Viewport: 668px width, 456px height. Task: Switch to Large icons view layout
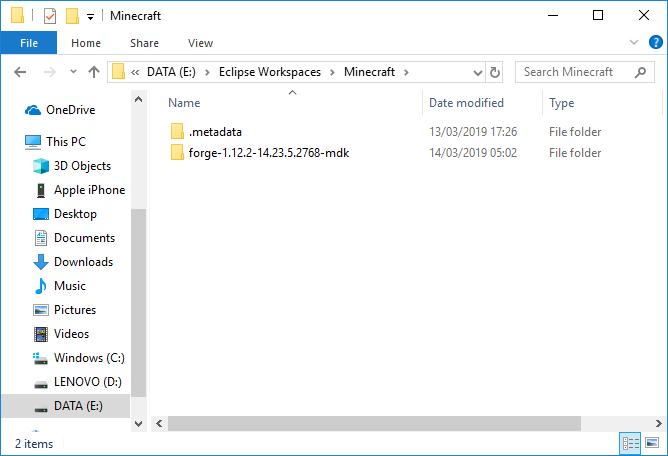click(x=652, y=443)
